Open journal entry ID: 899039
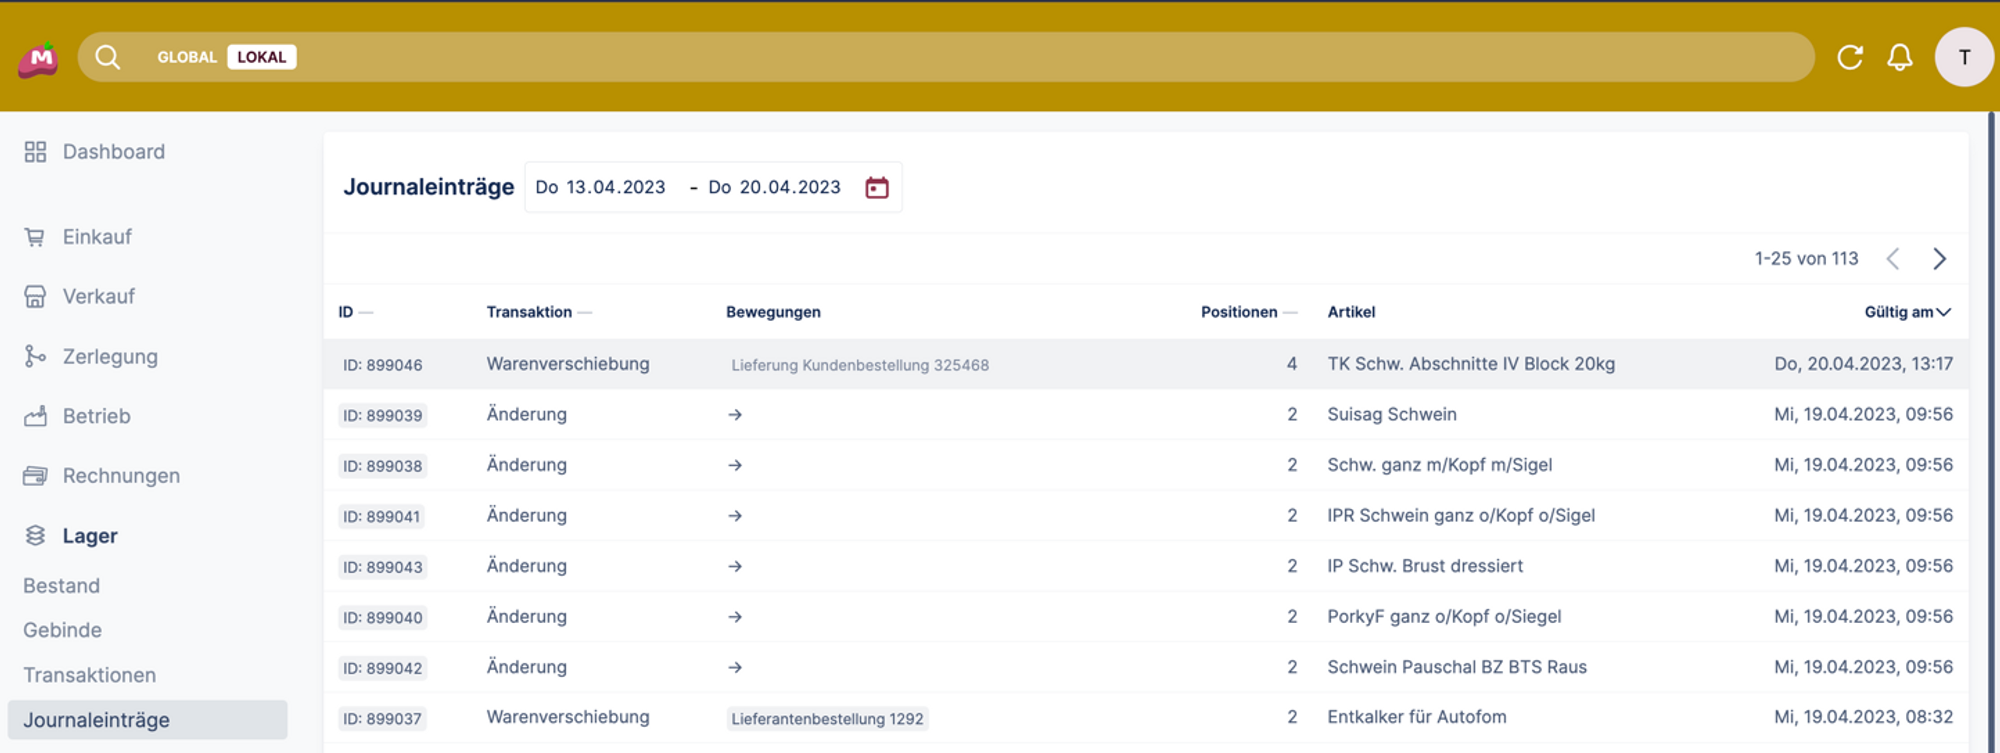 click(382, 415)
